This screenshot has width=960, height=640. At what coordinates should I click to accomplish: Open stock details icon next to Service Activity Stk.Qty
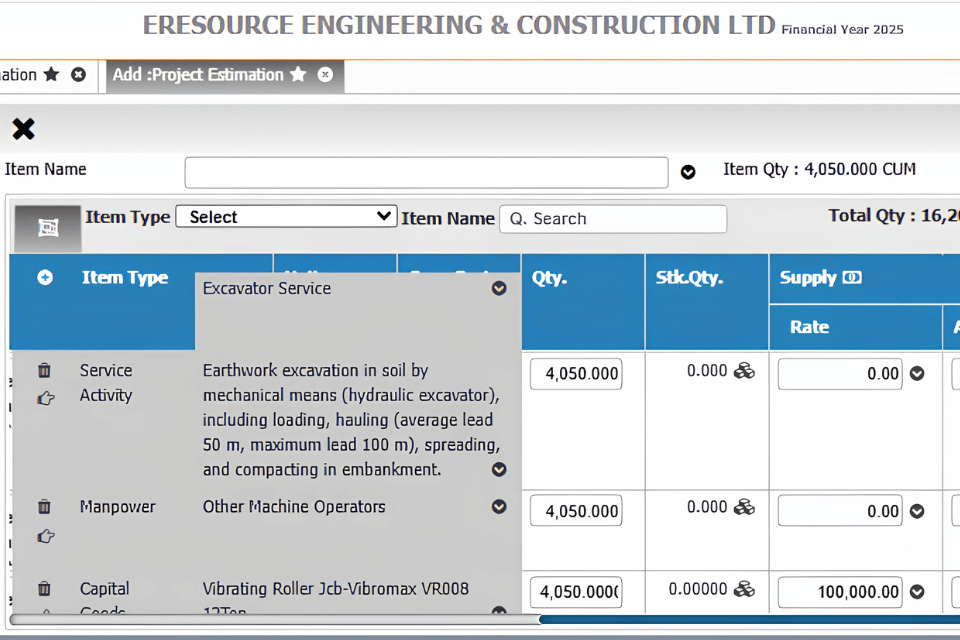pos(744,371)
